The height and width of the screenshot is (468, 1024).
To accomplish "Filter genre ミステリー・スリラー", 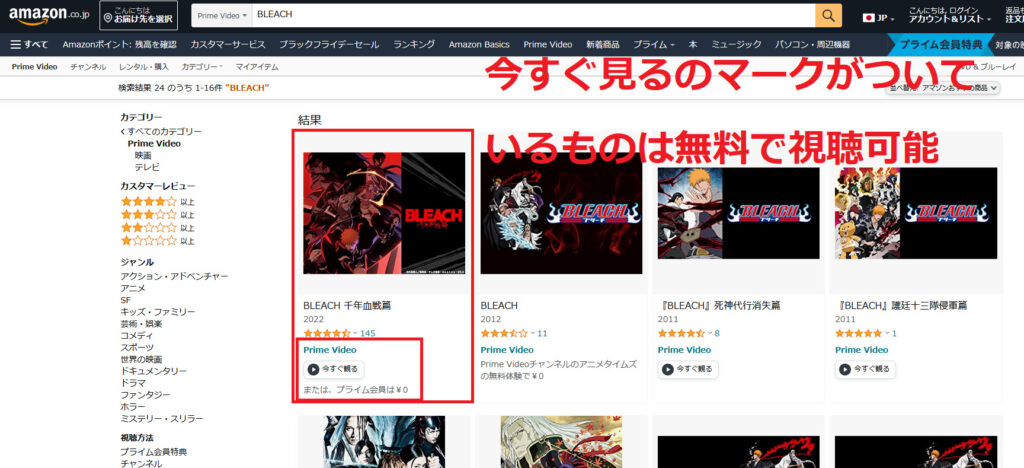I will click(x=161, y=418).
